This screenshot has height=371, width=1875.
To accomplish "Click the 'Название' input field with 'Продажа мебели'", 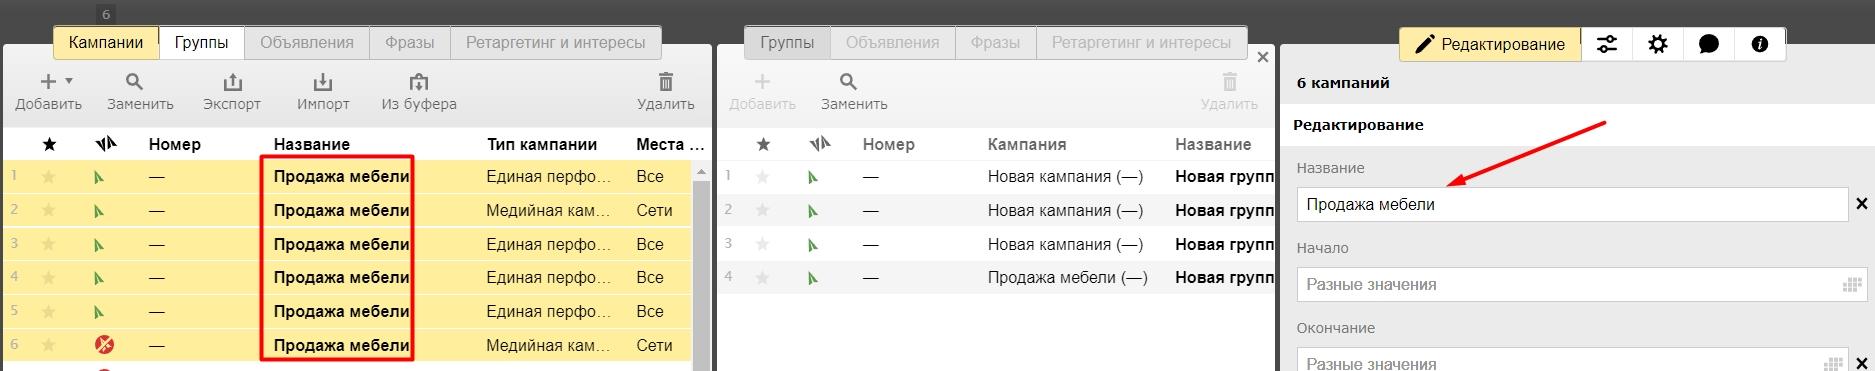I will pos(1572,204).
